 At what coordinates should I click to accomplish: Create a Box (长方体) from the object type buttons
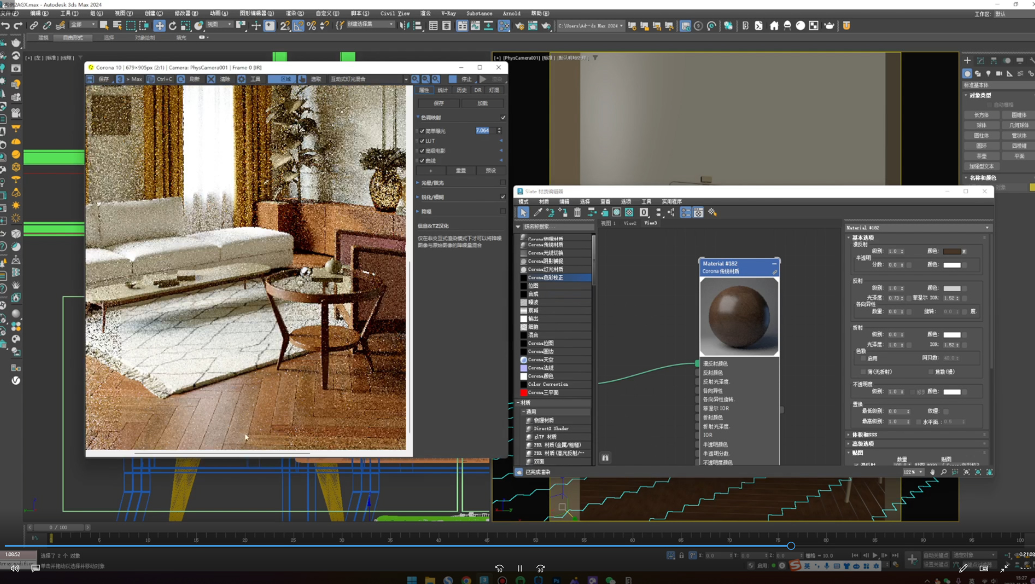click(x=982, y=115)
